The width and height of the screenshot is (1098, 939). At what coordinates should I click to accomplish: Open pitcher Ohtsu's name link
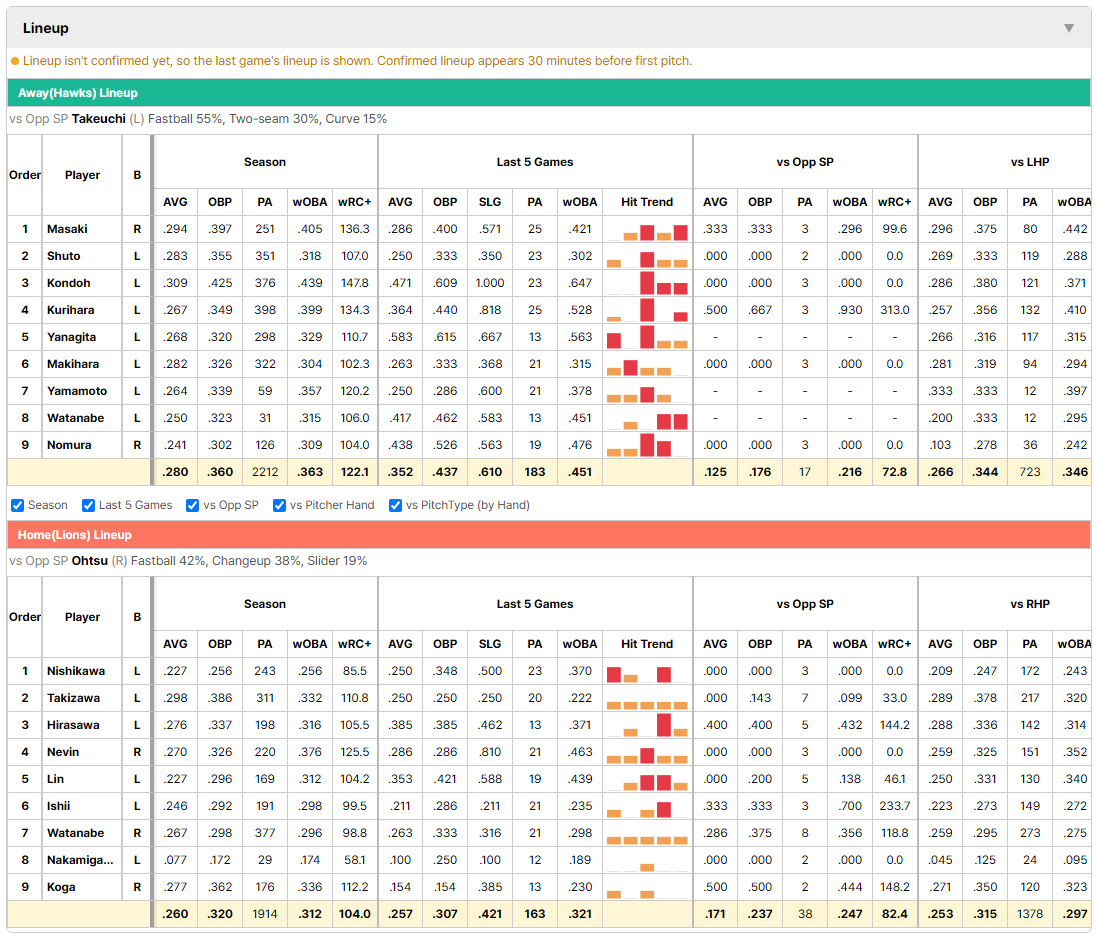click(x=90, y=561)
